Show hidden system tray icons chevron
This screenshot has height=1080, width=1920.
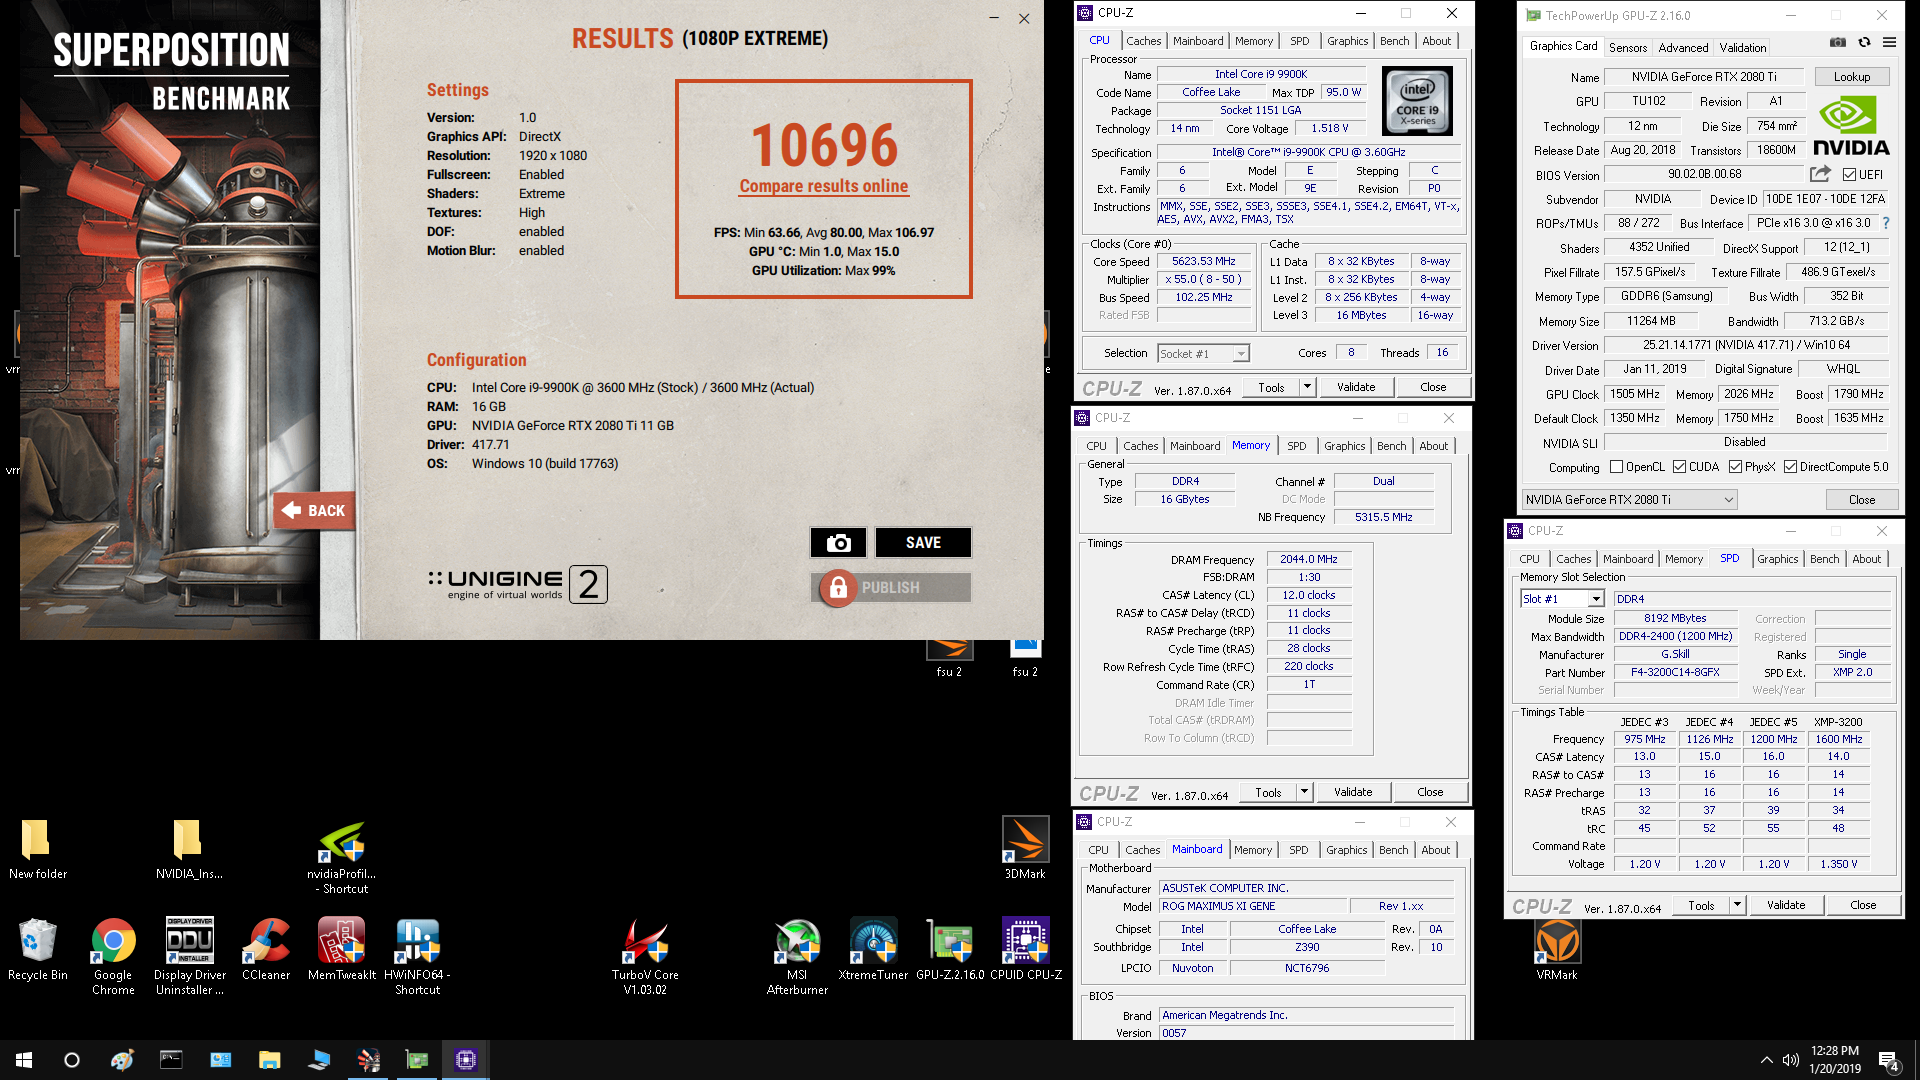[1766, 1060]
